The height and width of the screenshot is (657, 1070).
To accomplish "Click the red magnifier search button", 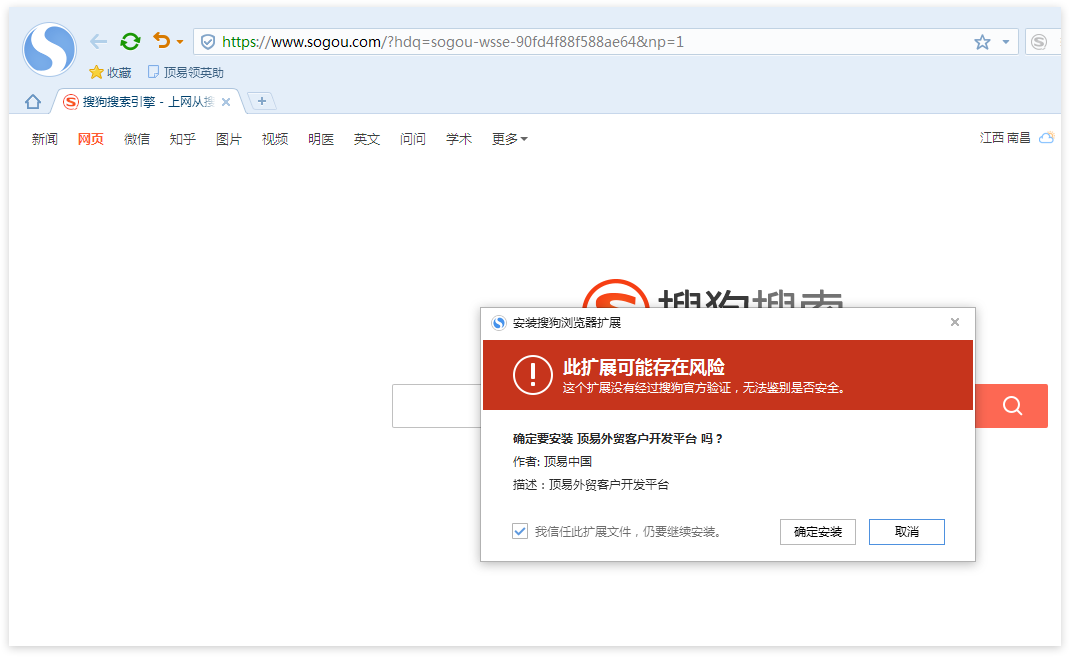I will 1012,406.
